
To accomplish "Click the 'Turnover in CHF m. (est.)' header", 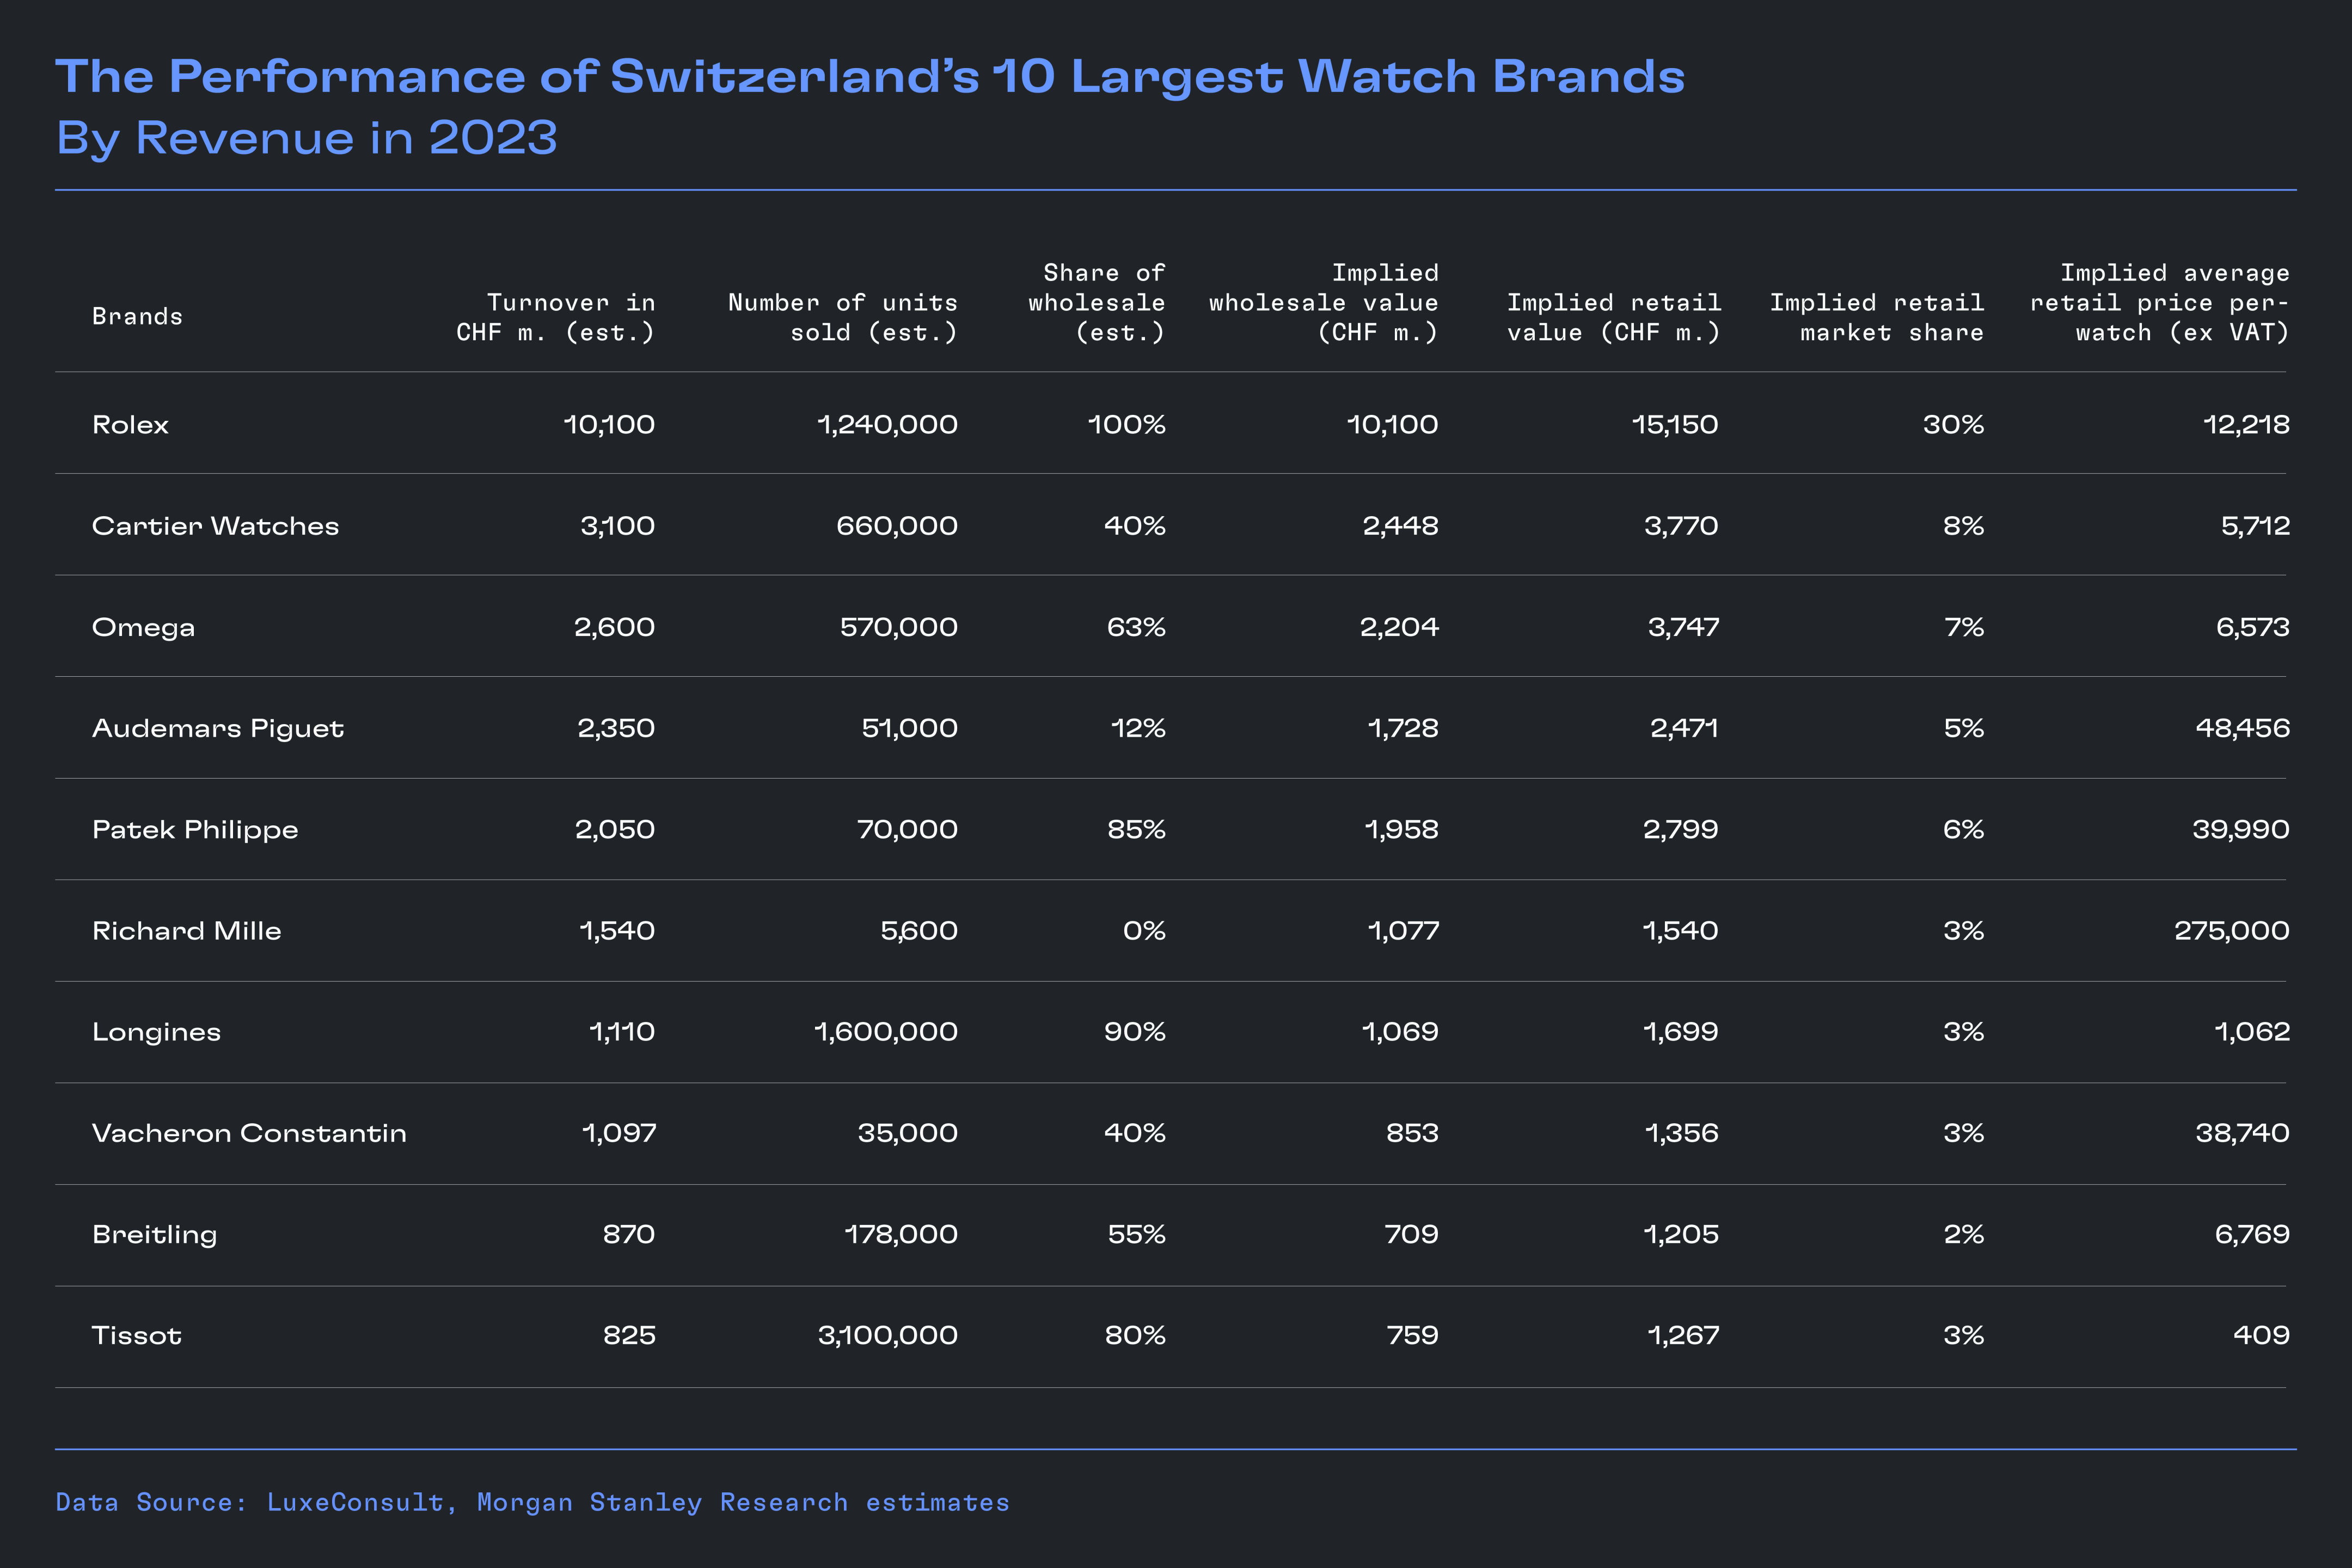I will pyautogui.click(x=556, y=318).
